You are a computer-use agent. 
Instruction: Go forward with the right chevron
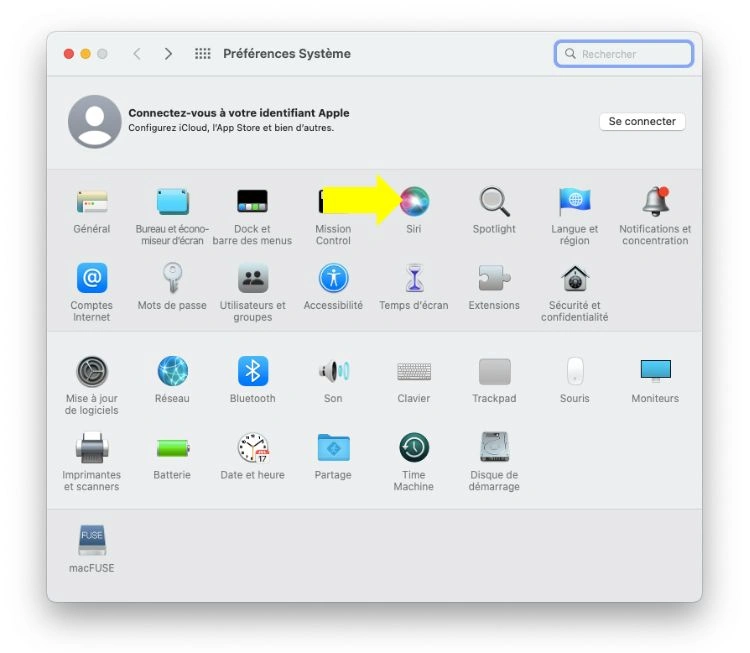pos(168,54)
